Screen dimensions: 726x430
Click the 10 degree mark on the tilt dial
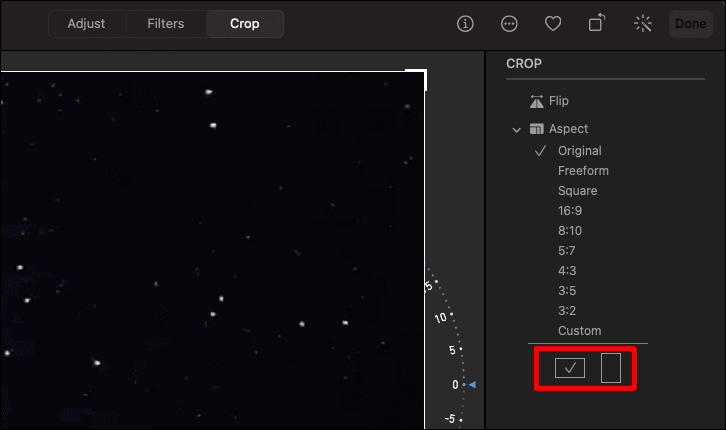tap(441, 318)
